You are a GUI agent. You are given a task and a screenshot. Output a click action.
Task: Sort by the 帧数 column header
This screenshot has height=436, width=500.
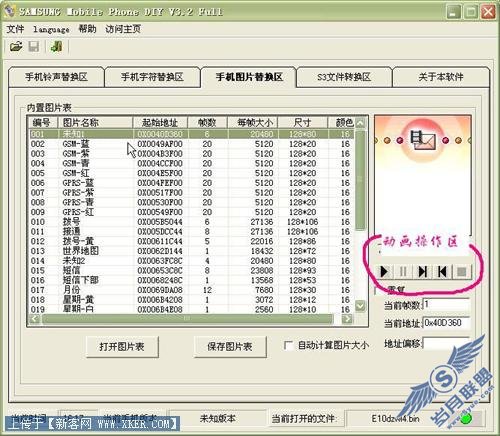pos(207,123)
